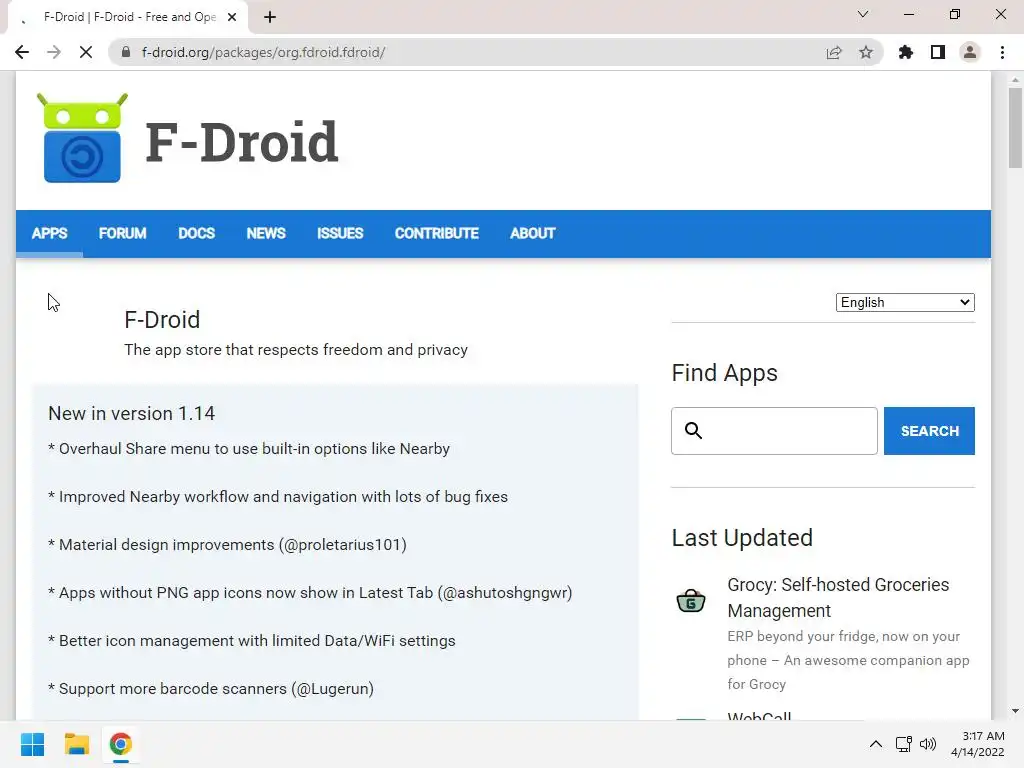
Task: Stop loading the page
Action: pyautogui.click(x=86, y=52)
